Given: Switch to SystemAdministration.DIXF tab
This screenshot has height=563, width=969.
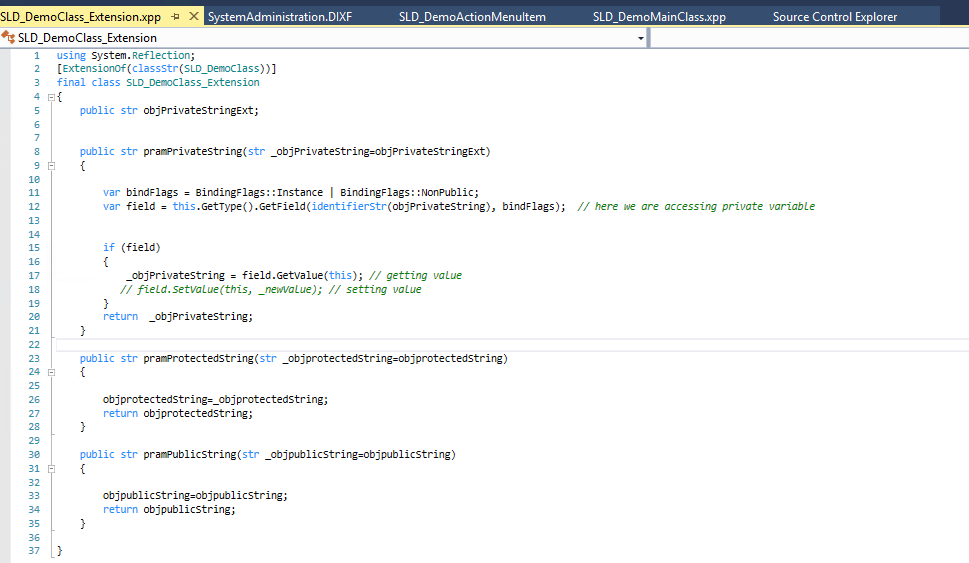Looking at the screenshot, I should point(280,17).
